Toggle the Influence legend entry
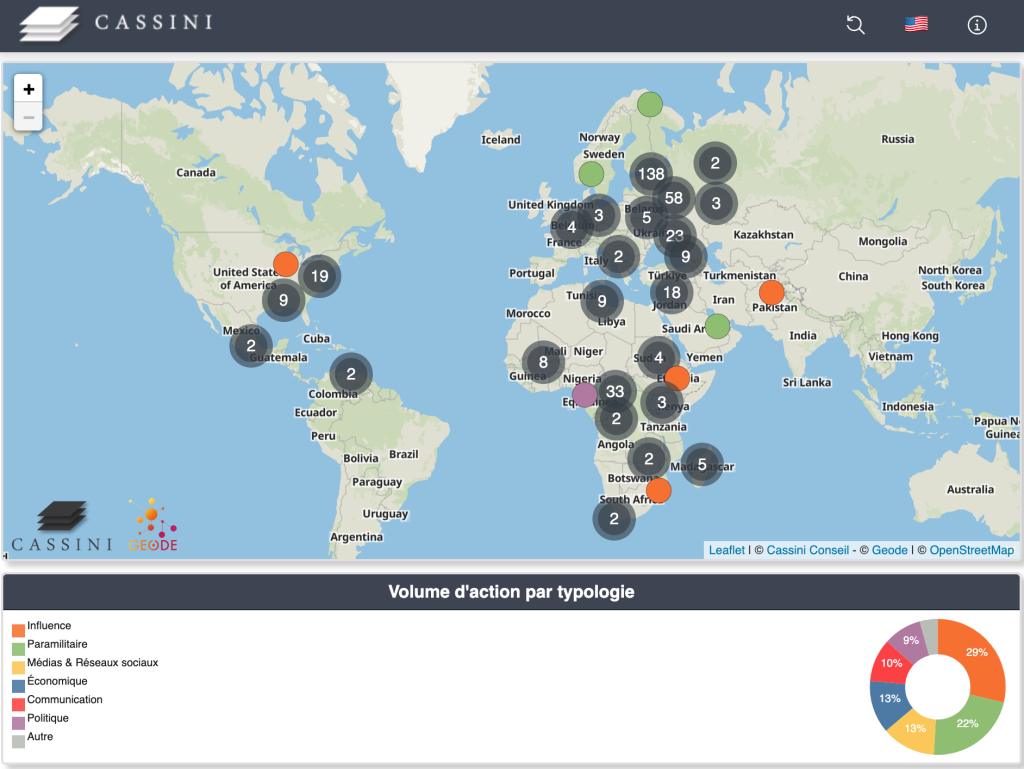The height and width of the screenshot is (769, 1024). tap(45, 626)
